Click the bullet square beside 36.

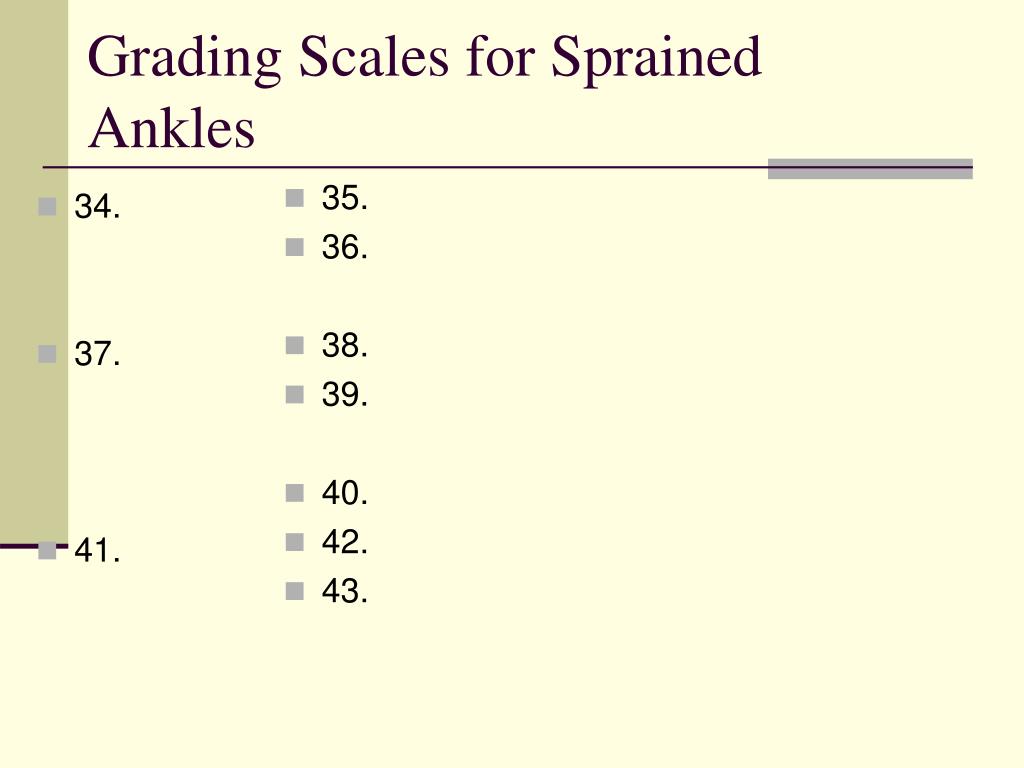click(x=295, y=247)
